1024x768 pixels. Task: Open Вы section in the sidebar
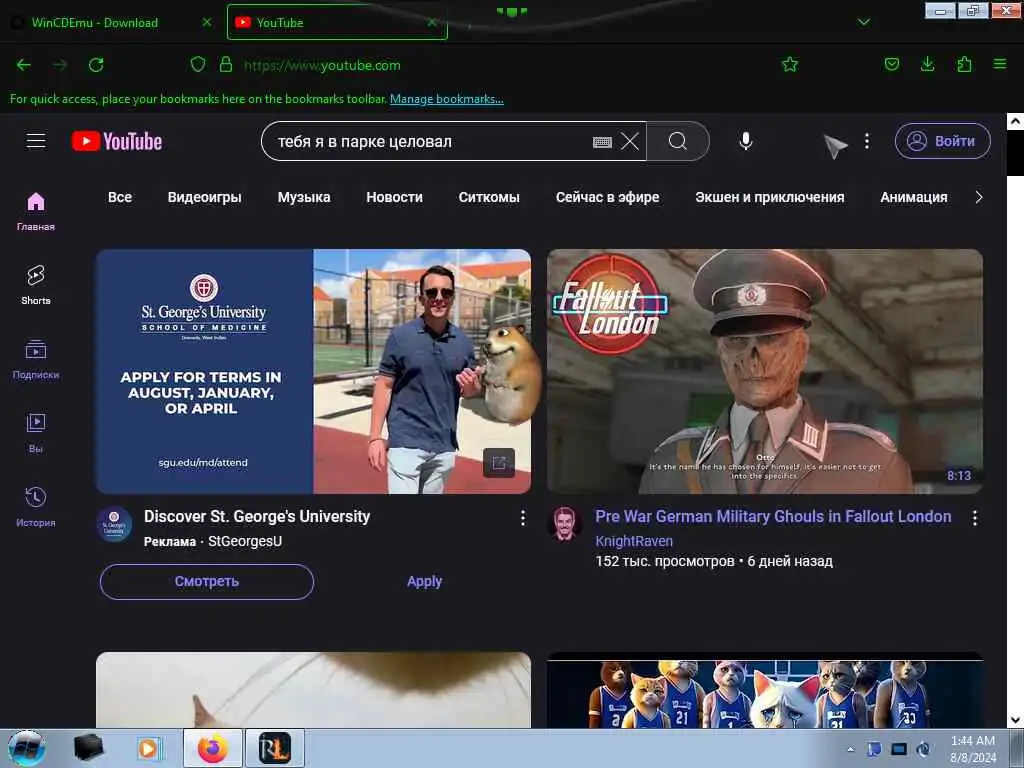click(x=36, y=433)
